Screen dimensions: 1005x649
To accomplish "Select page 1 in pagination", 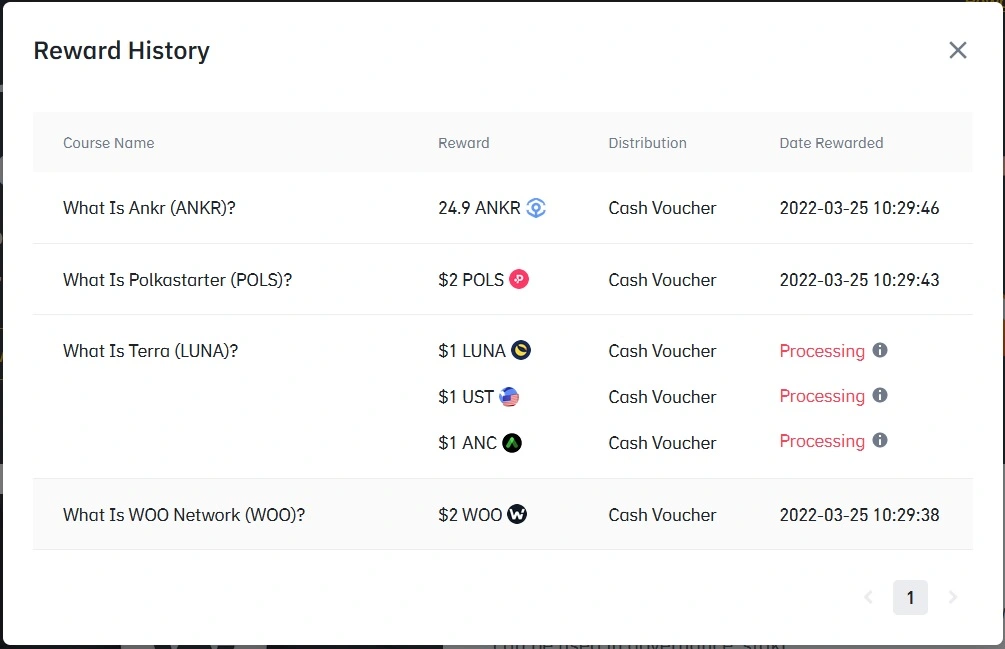I will coord(910,597).
